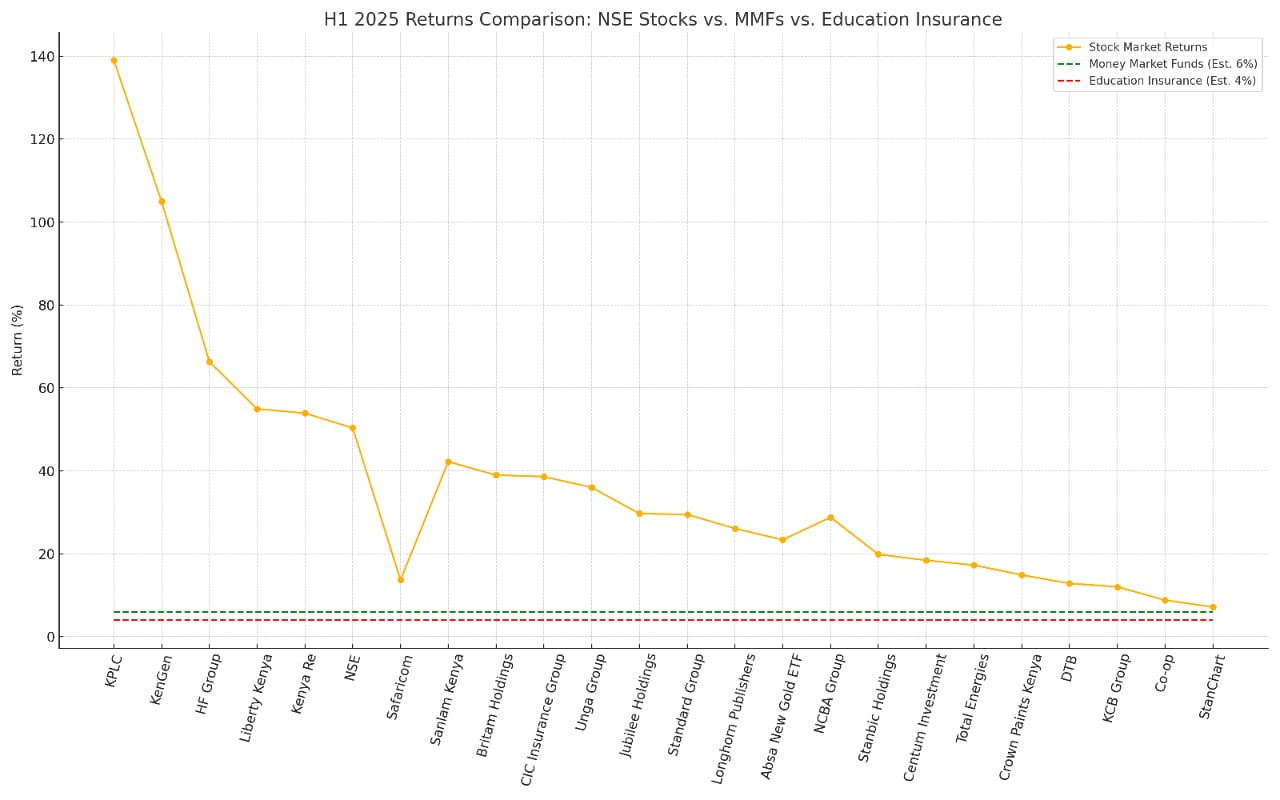
Task: Click the KPLC x-axis label
Action: pos(115,669)
